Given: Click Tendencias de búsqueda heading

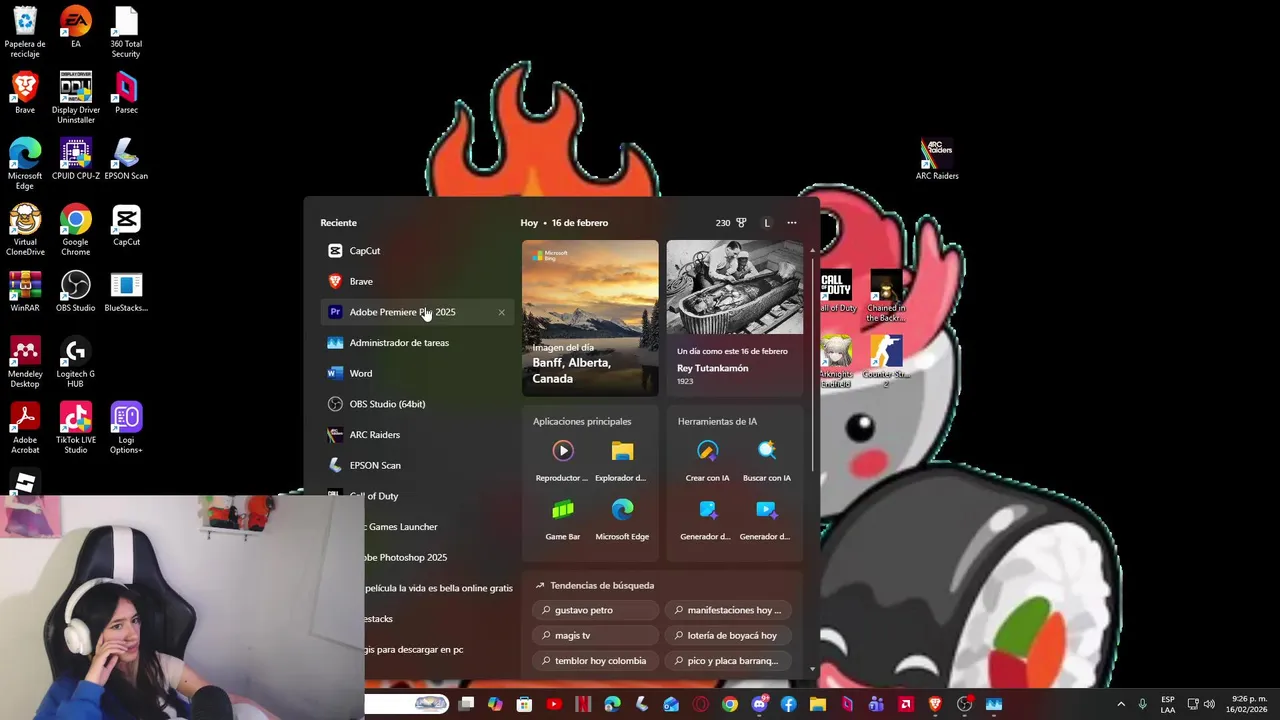Looking at the screenshot, I should click(602, 585).
